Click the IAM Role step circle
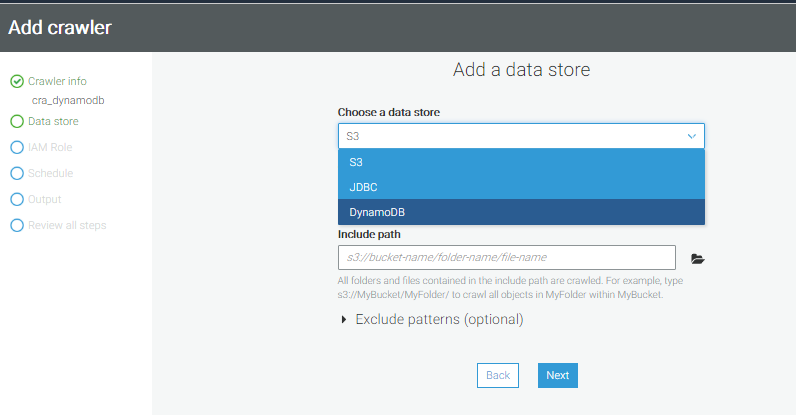The image size is (796, 415). point(17,147)
